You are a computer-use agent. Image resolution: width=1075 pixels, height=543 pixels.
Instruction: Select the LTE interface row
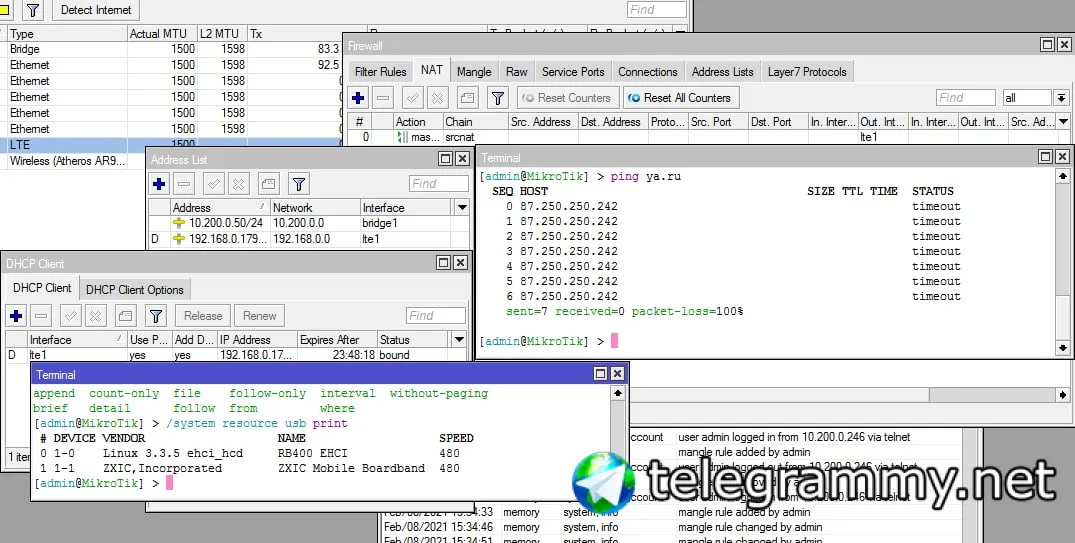171,145
